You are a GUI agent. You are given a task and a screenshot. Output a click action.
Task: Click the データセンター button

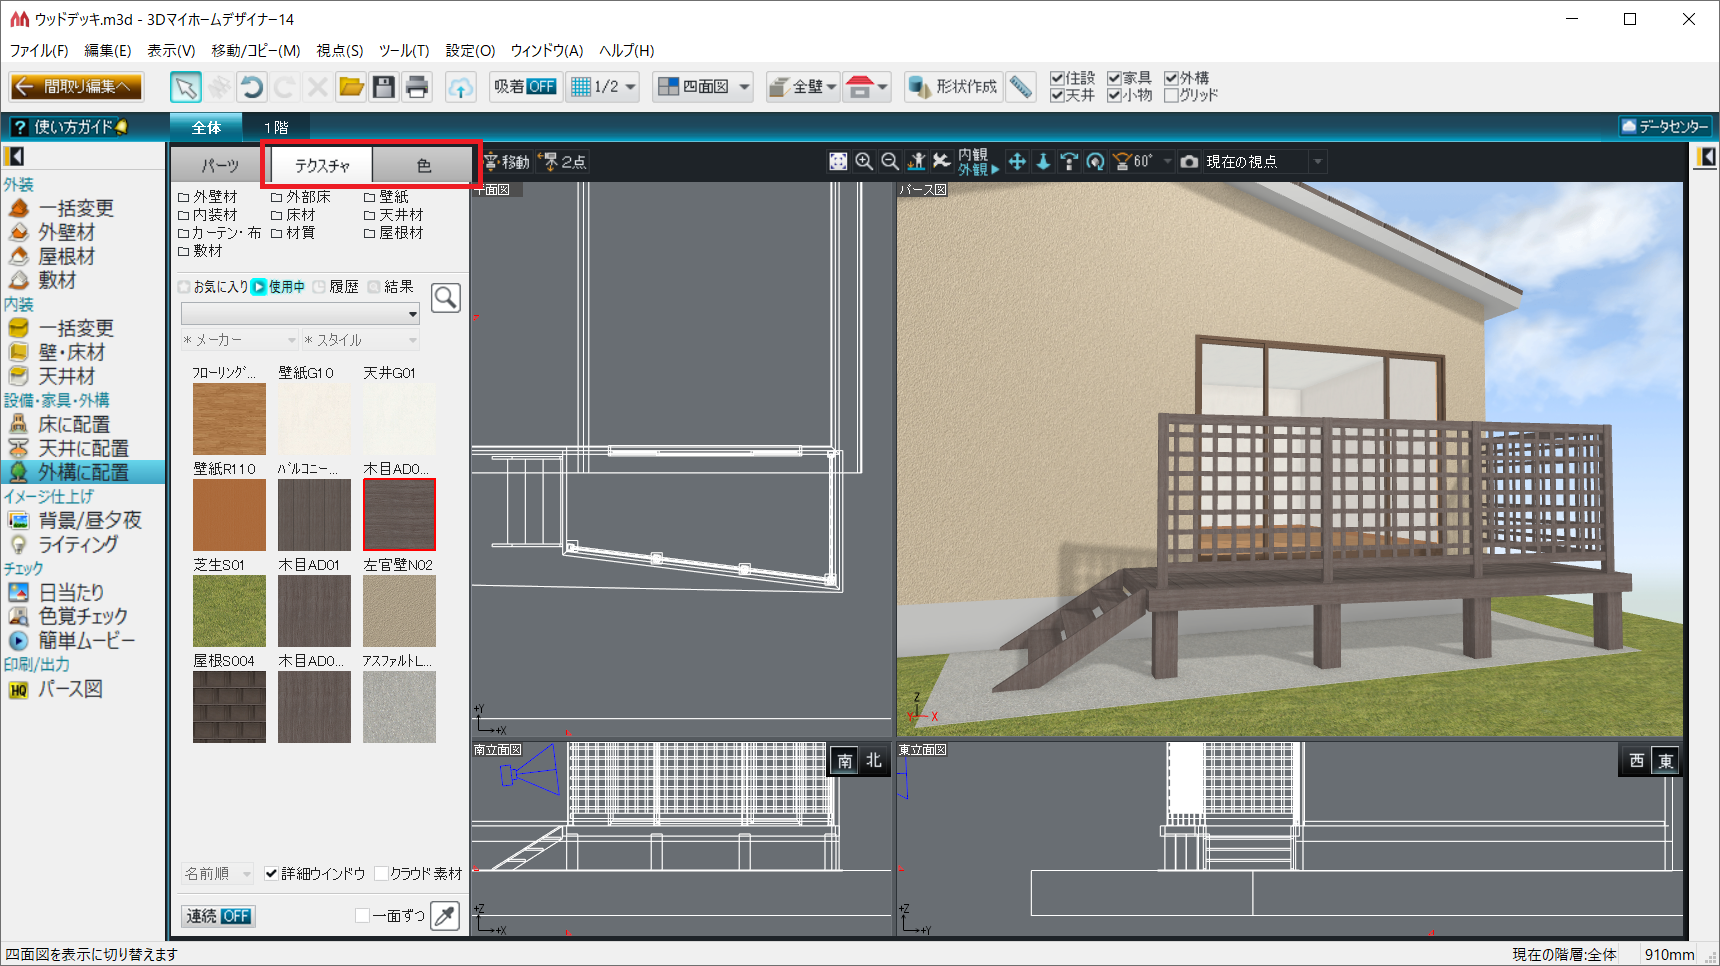[x=1665, y=127]
